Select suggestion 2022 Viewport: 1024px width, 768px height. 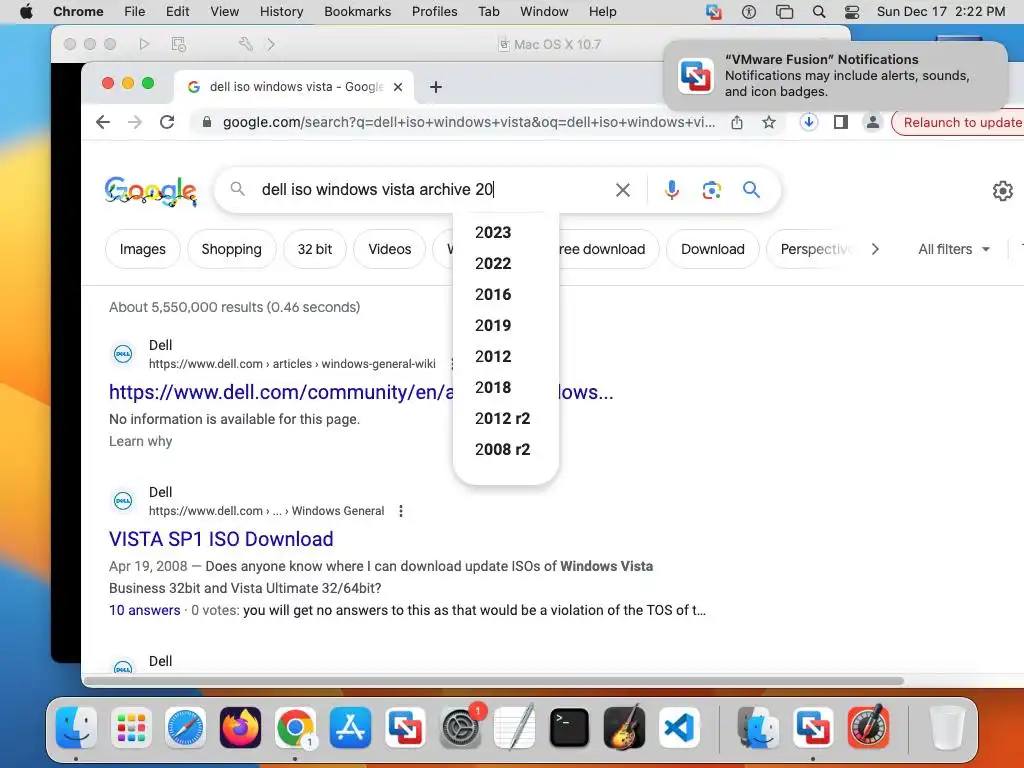493,263
